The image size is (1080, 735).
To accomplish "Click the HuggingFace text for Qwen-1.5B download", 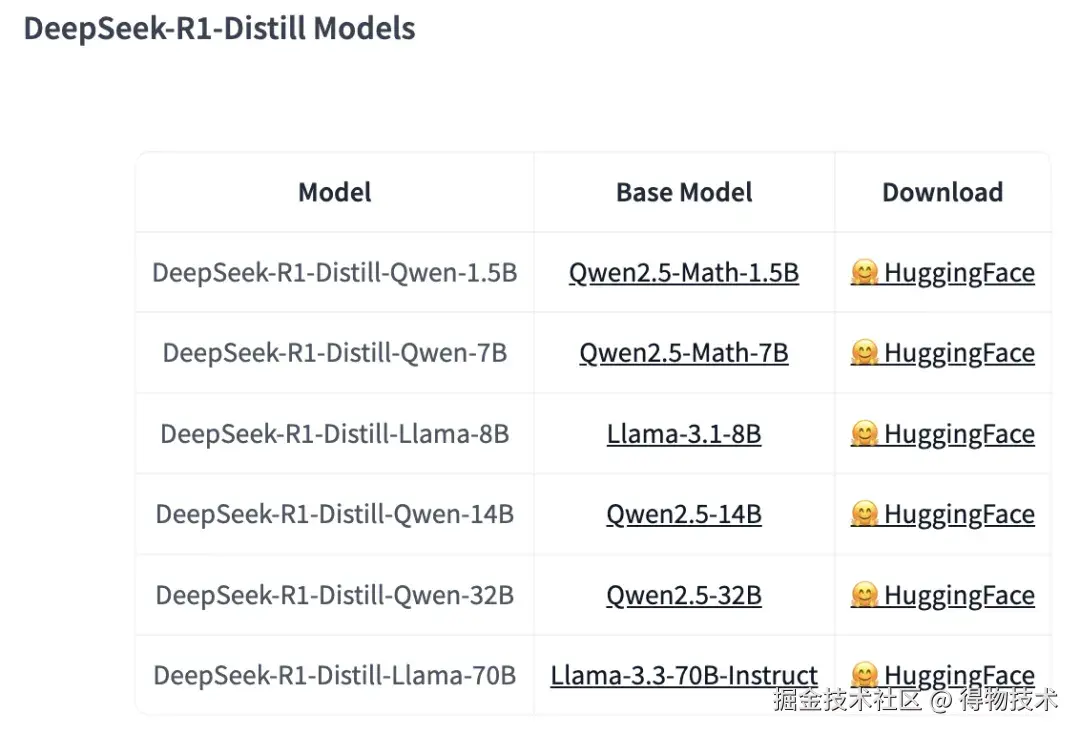I will click(959, 273).
